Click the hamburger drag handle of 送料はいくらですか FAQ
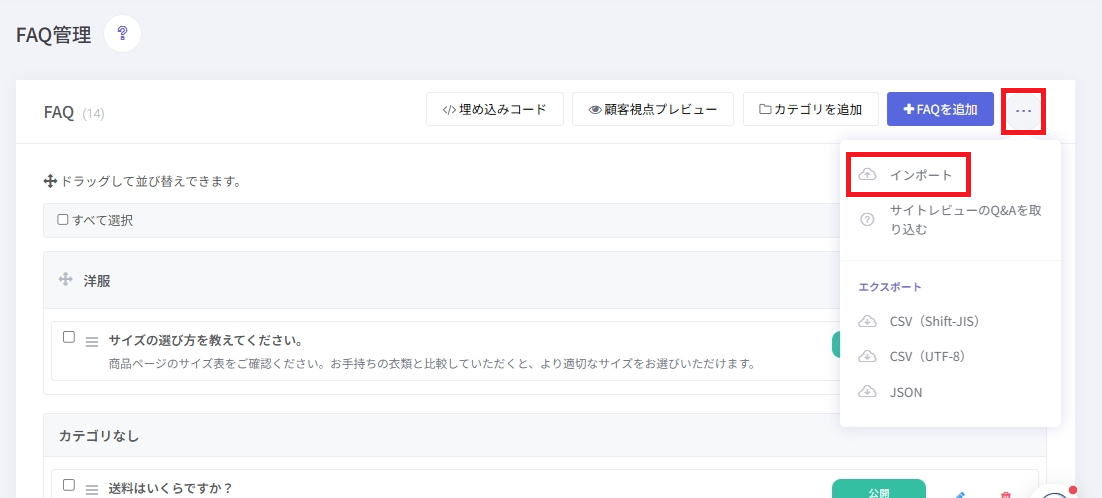 click(x=92, y=489)
